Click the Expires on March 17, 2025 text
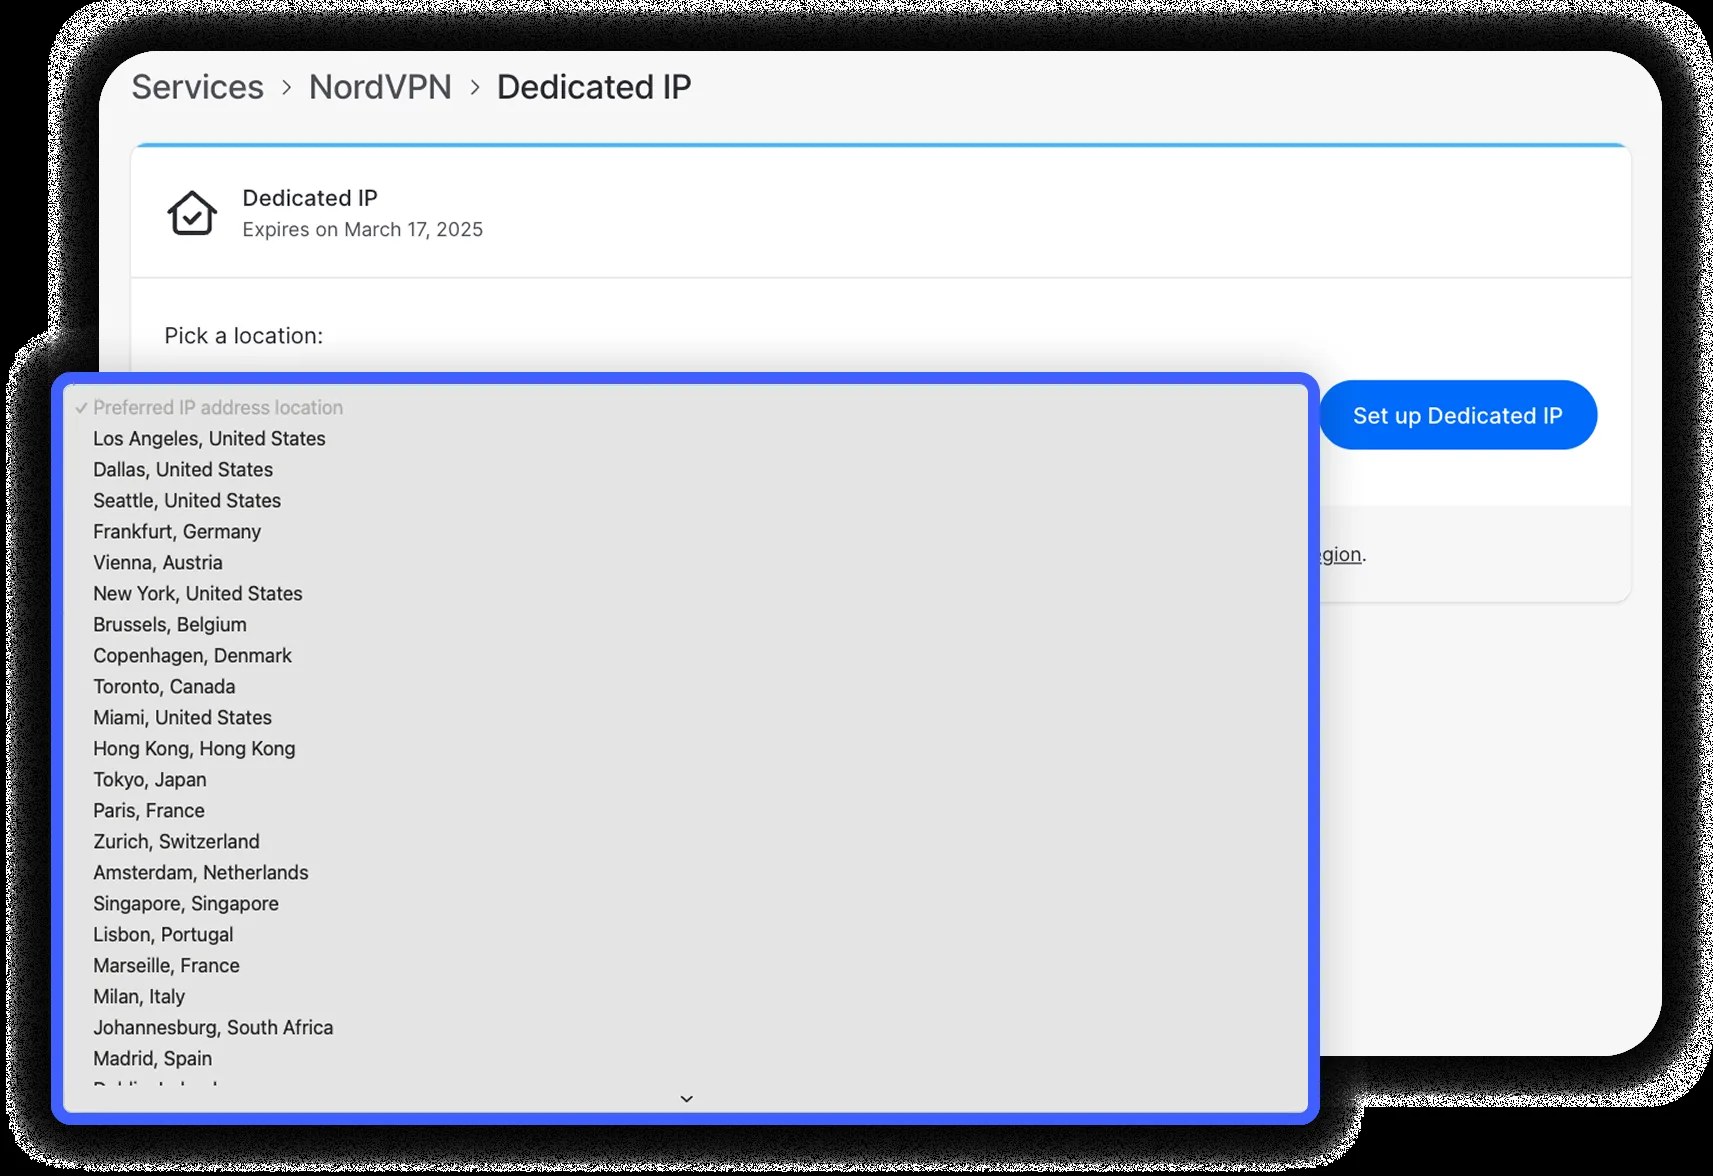The image size is (1713, 1176). coord(362,229)
